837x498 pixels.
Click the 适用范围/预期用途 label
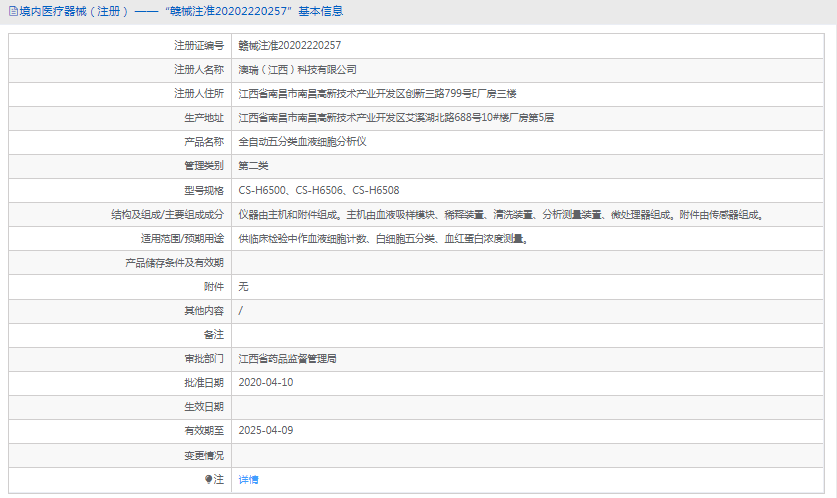click(183, 239)
